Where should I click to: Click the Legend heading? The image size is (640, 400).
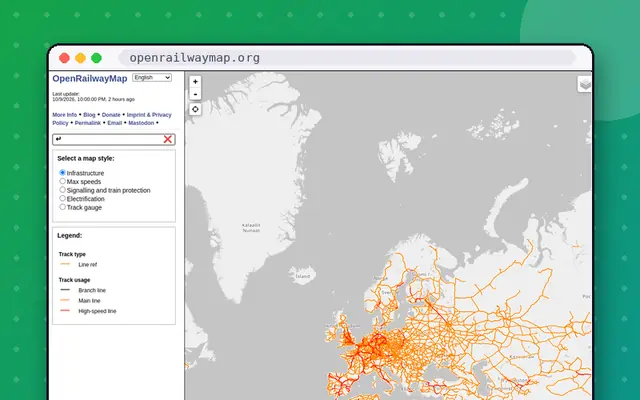69,236
